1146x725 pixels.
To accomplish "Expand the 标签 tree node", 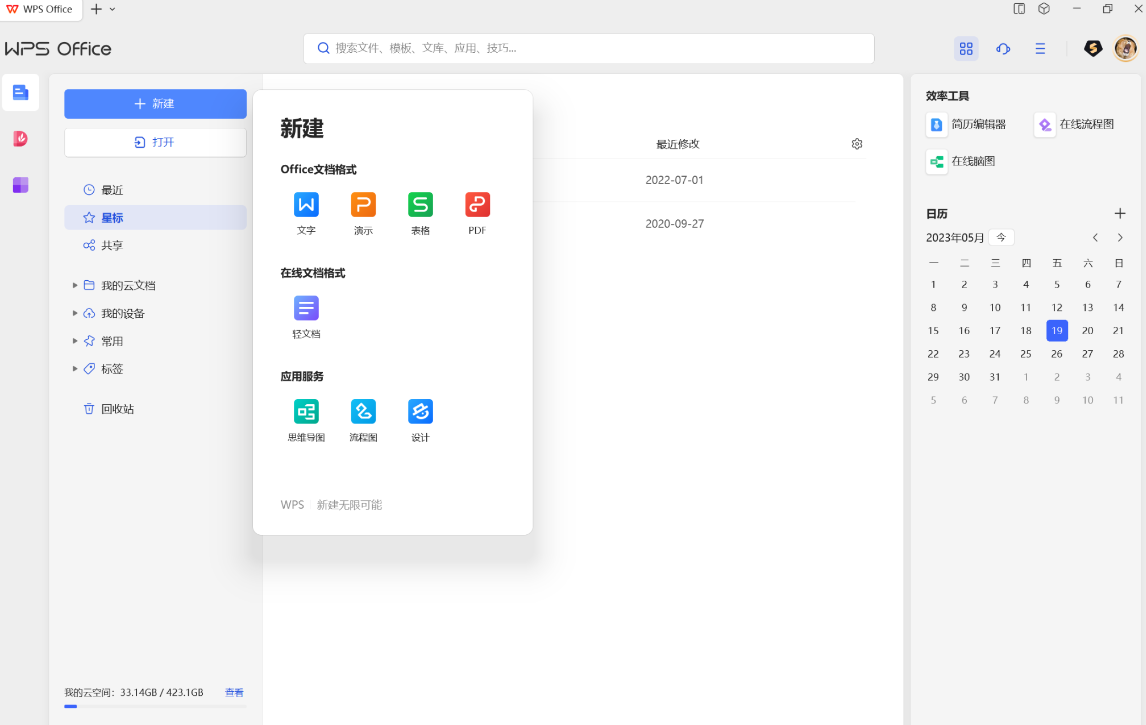I will [75, 369].
